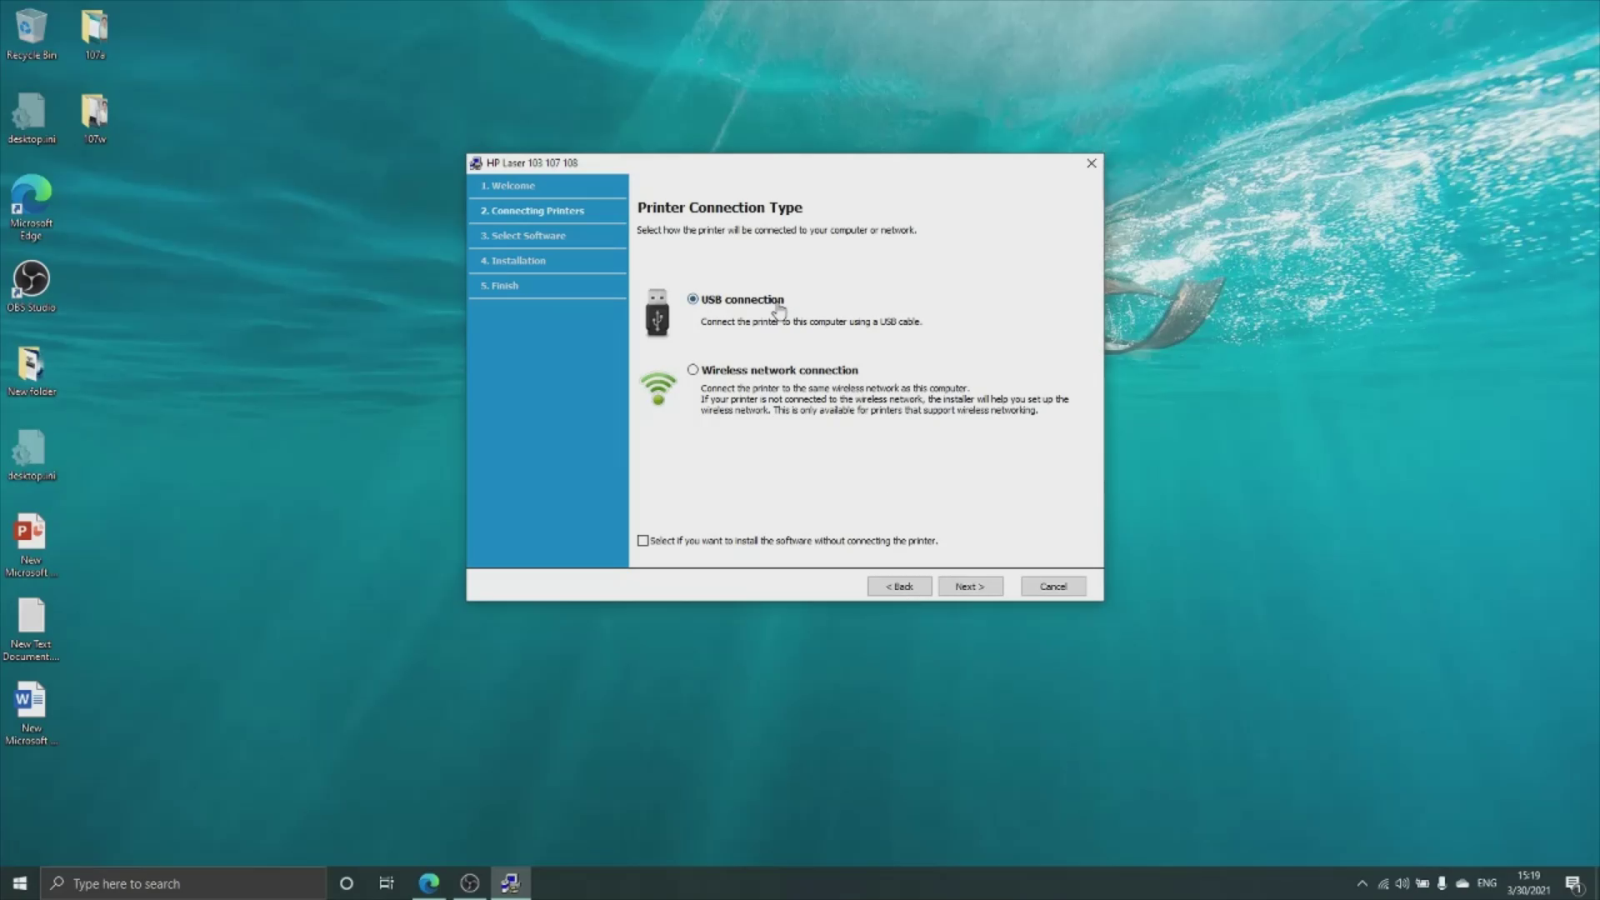Choose Wireless network connection option
Screen dimensions: 1600x900
pos(692,370)
